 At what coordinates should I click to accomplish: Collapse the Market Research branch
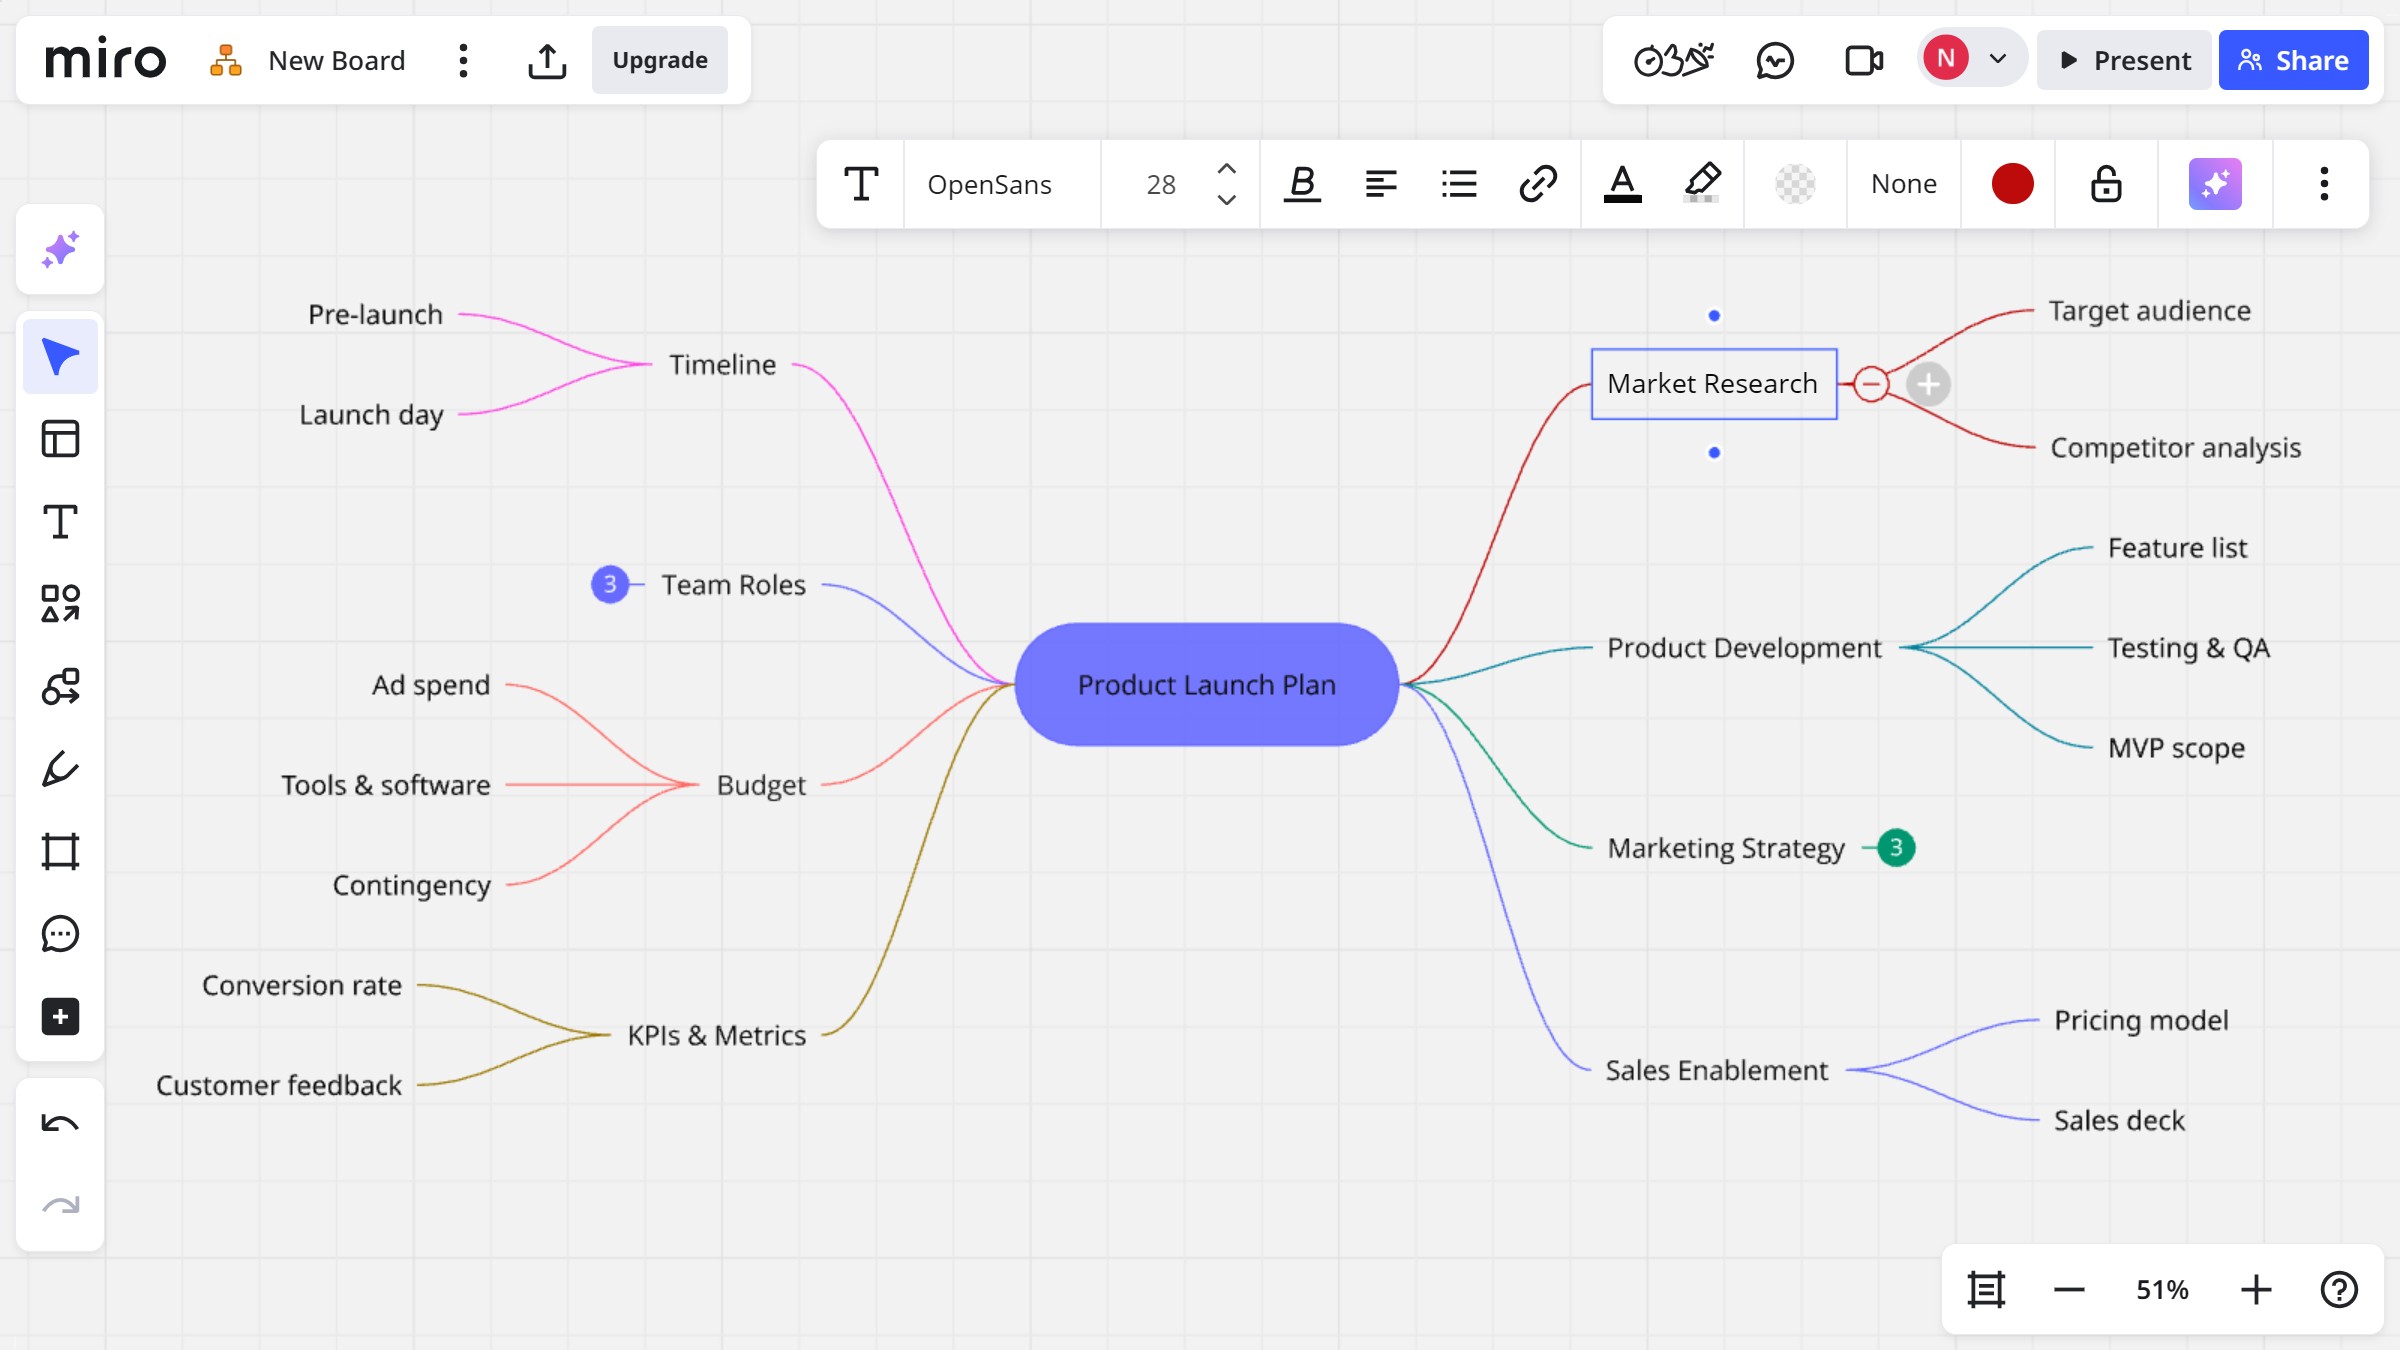tap(1871, 384)
